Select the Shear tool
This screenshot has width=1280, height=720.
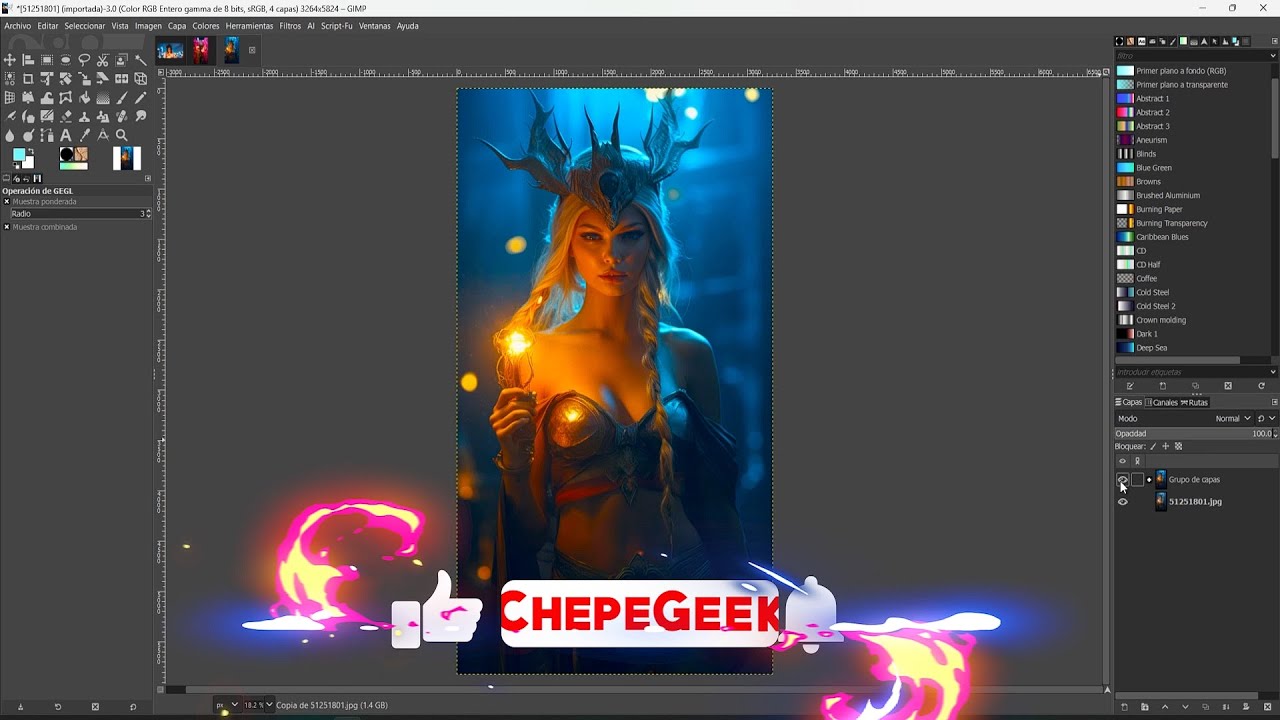[x=103, y=78]
